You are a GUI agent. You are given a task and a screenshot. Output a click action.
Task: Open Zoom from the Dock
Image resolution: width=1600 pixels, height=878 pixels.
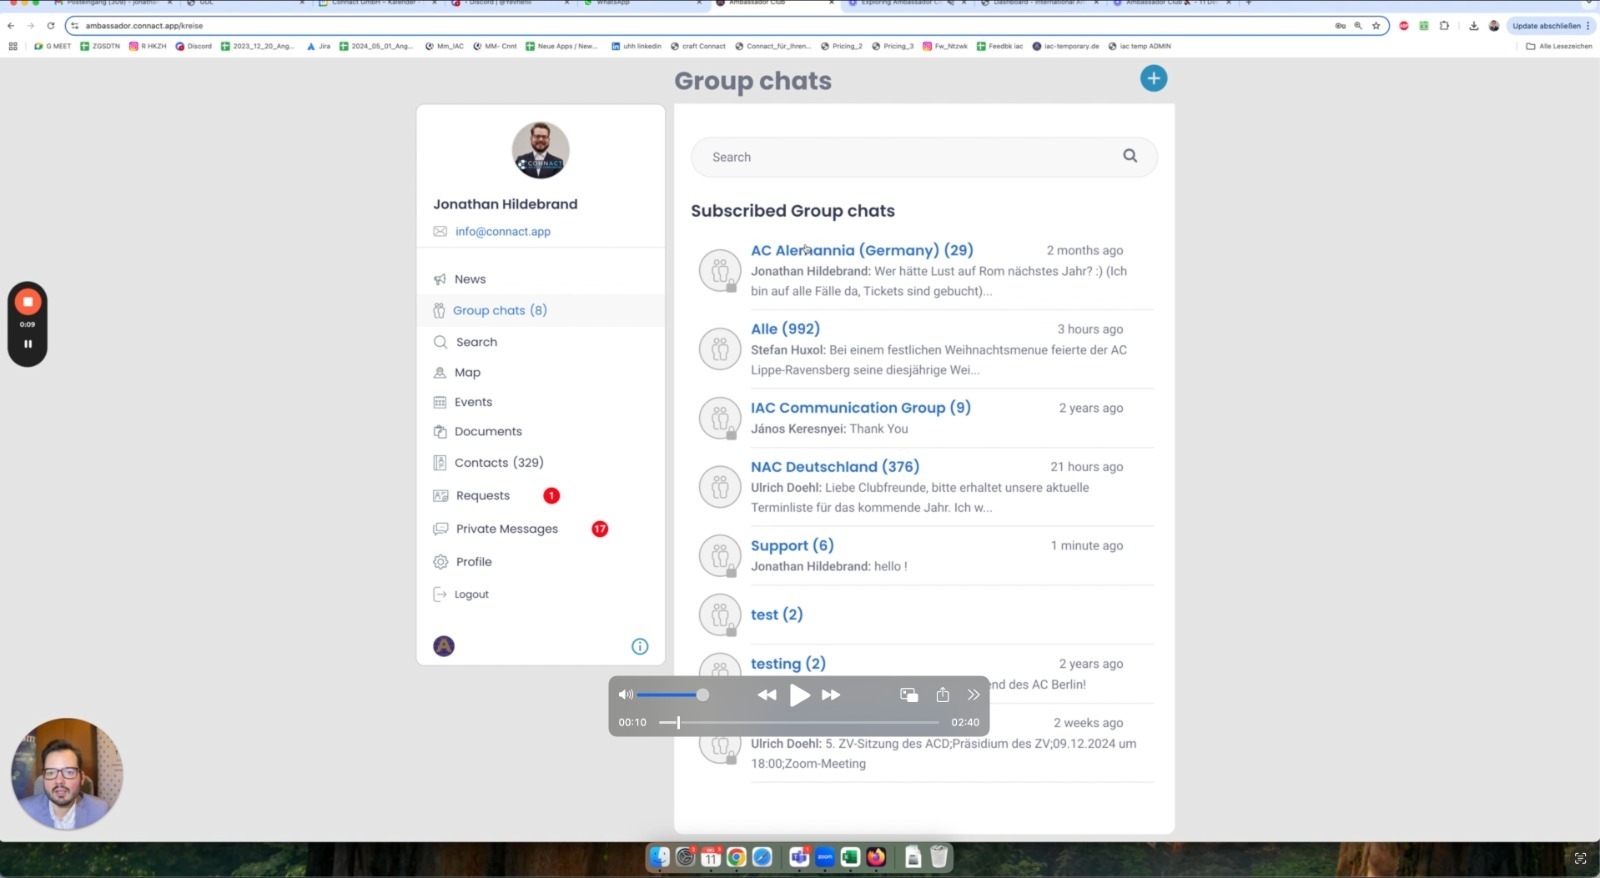click(825, 857)
